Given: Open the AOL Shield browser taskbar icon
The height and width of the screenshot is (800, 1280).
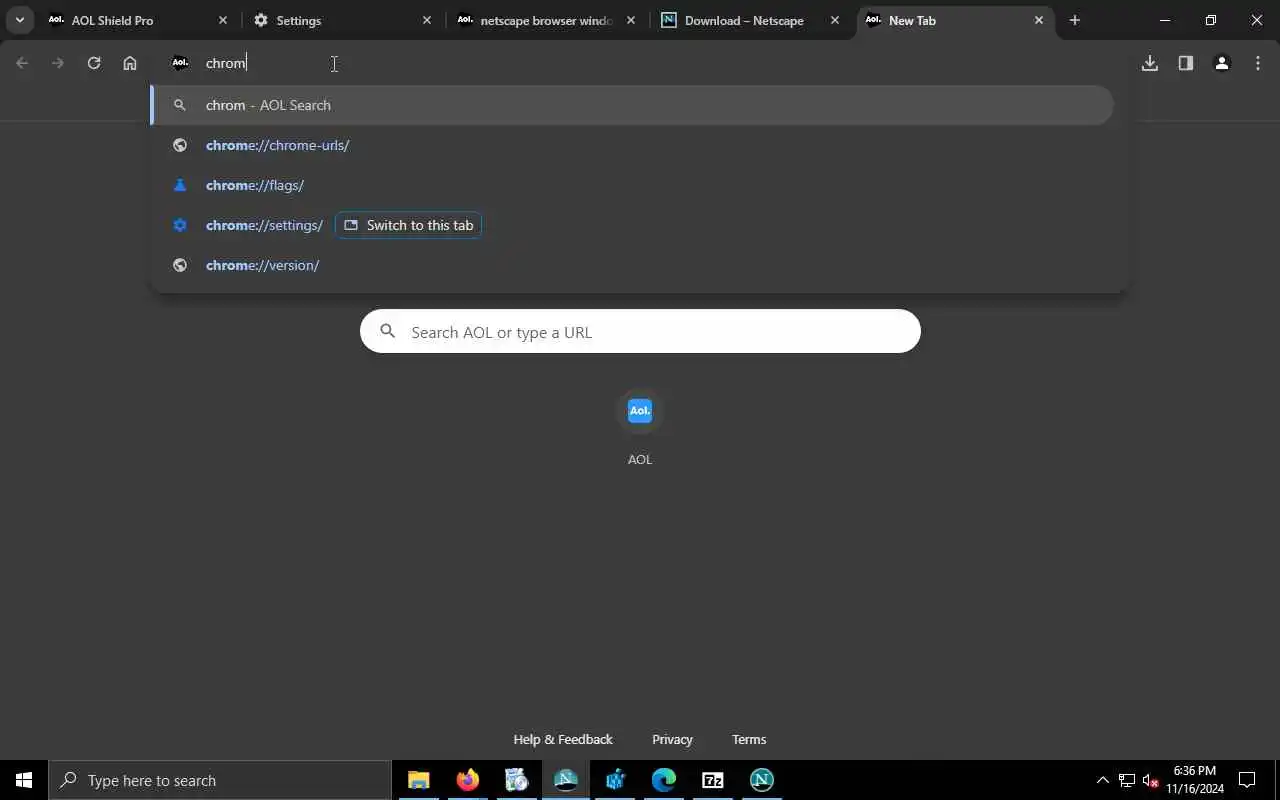Looking at the screenshot, I should tap(566, 780).
